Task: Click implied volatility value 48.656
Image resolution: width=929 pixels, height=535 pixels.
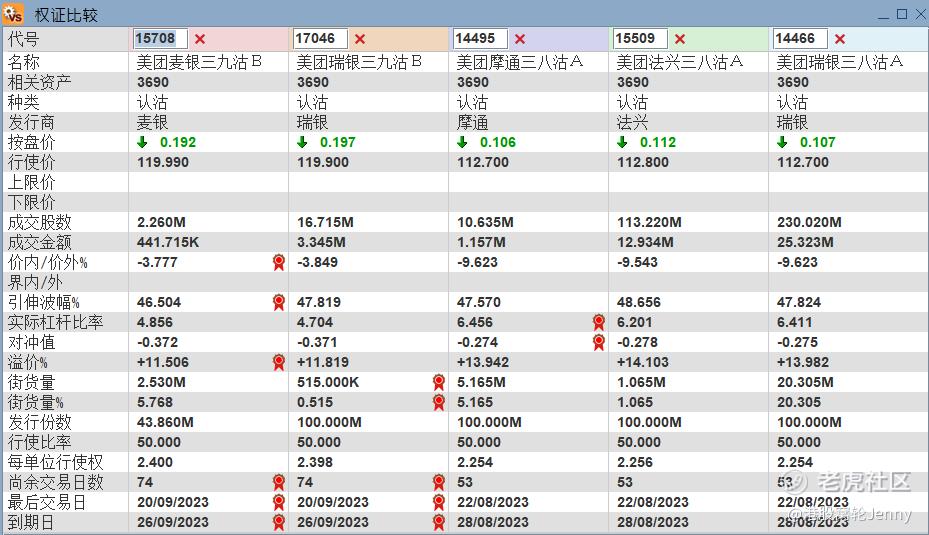Action: click(639, 302)
